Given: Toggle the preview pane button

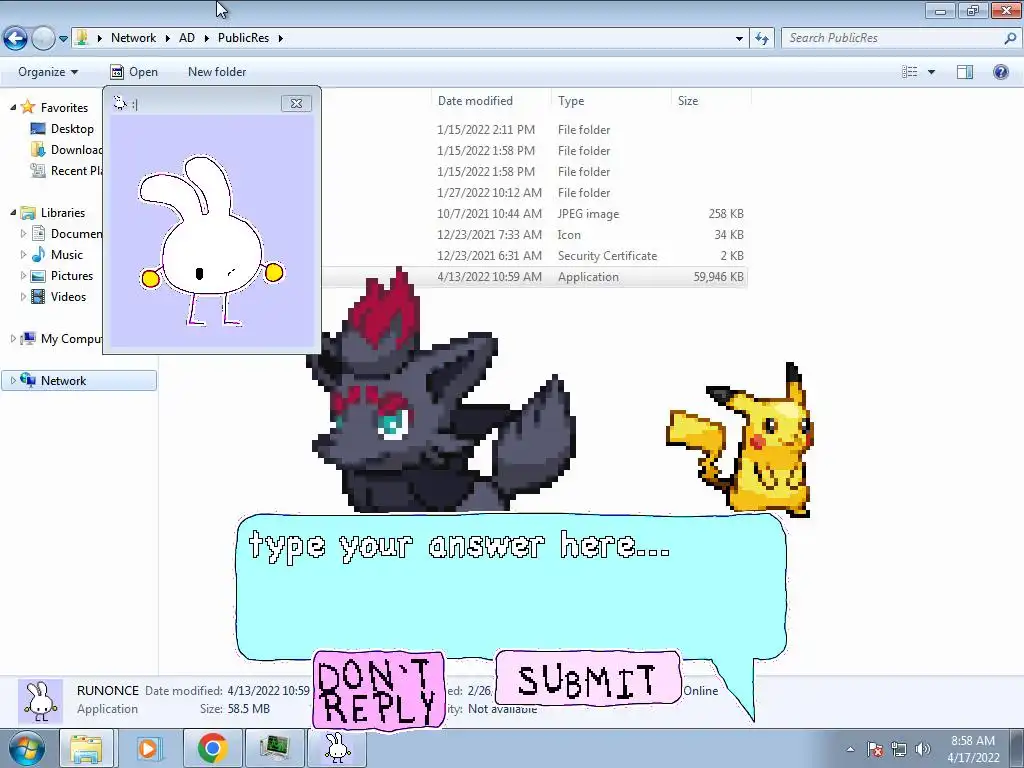Looking at the screenshot, I should click(x=965, y=72).
